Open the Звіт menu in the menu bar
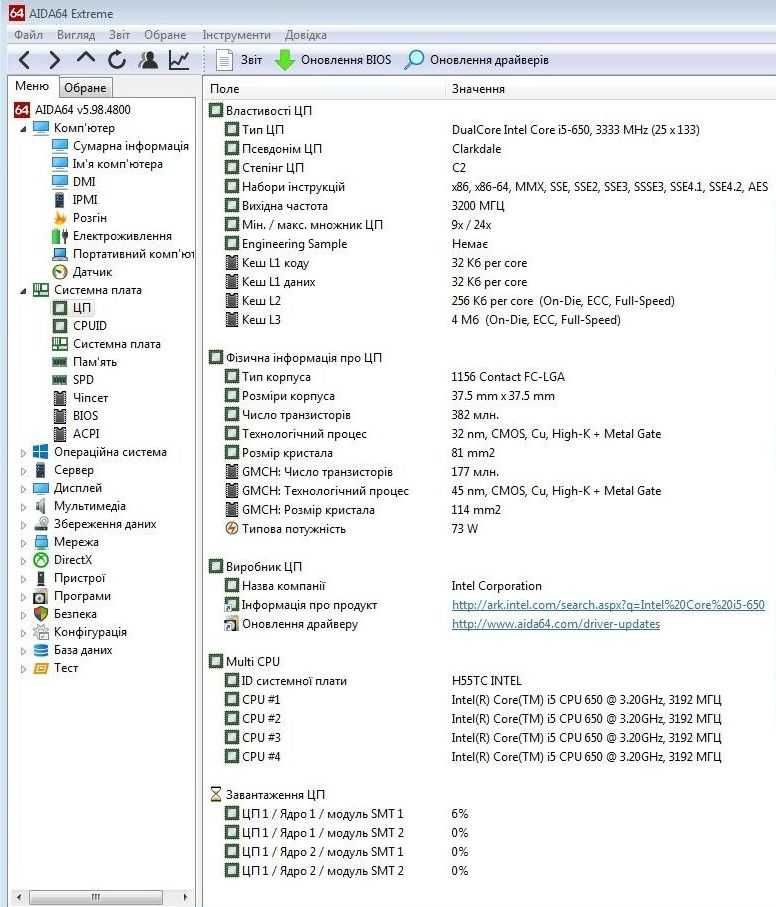 pyautogui.click(x=120, y=35)
